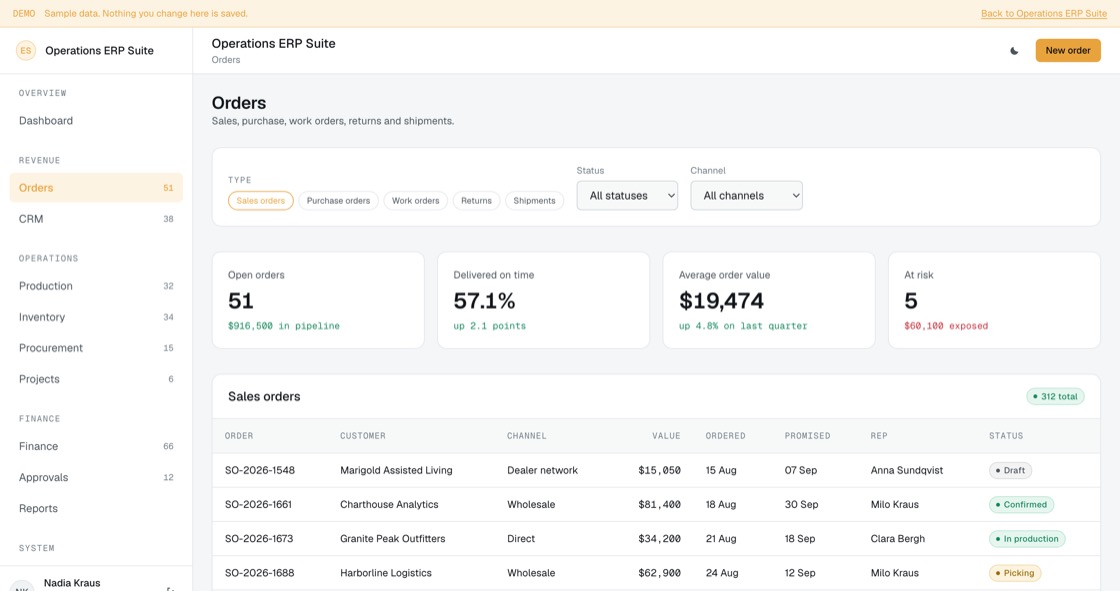This screenshot has width=1120, height=591.
Task: Click the Average order value card
Action: point(769,300)
